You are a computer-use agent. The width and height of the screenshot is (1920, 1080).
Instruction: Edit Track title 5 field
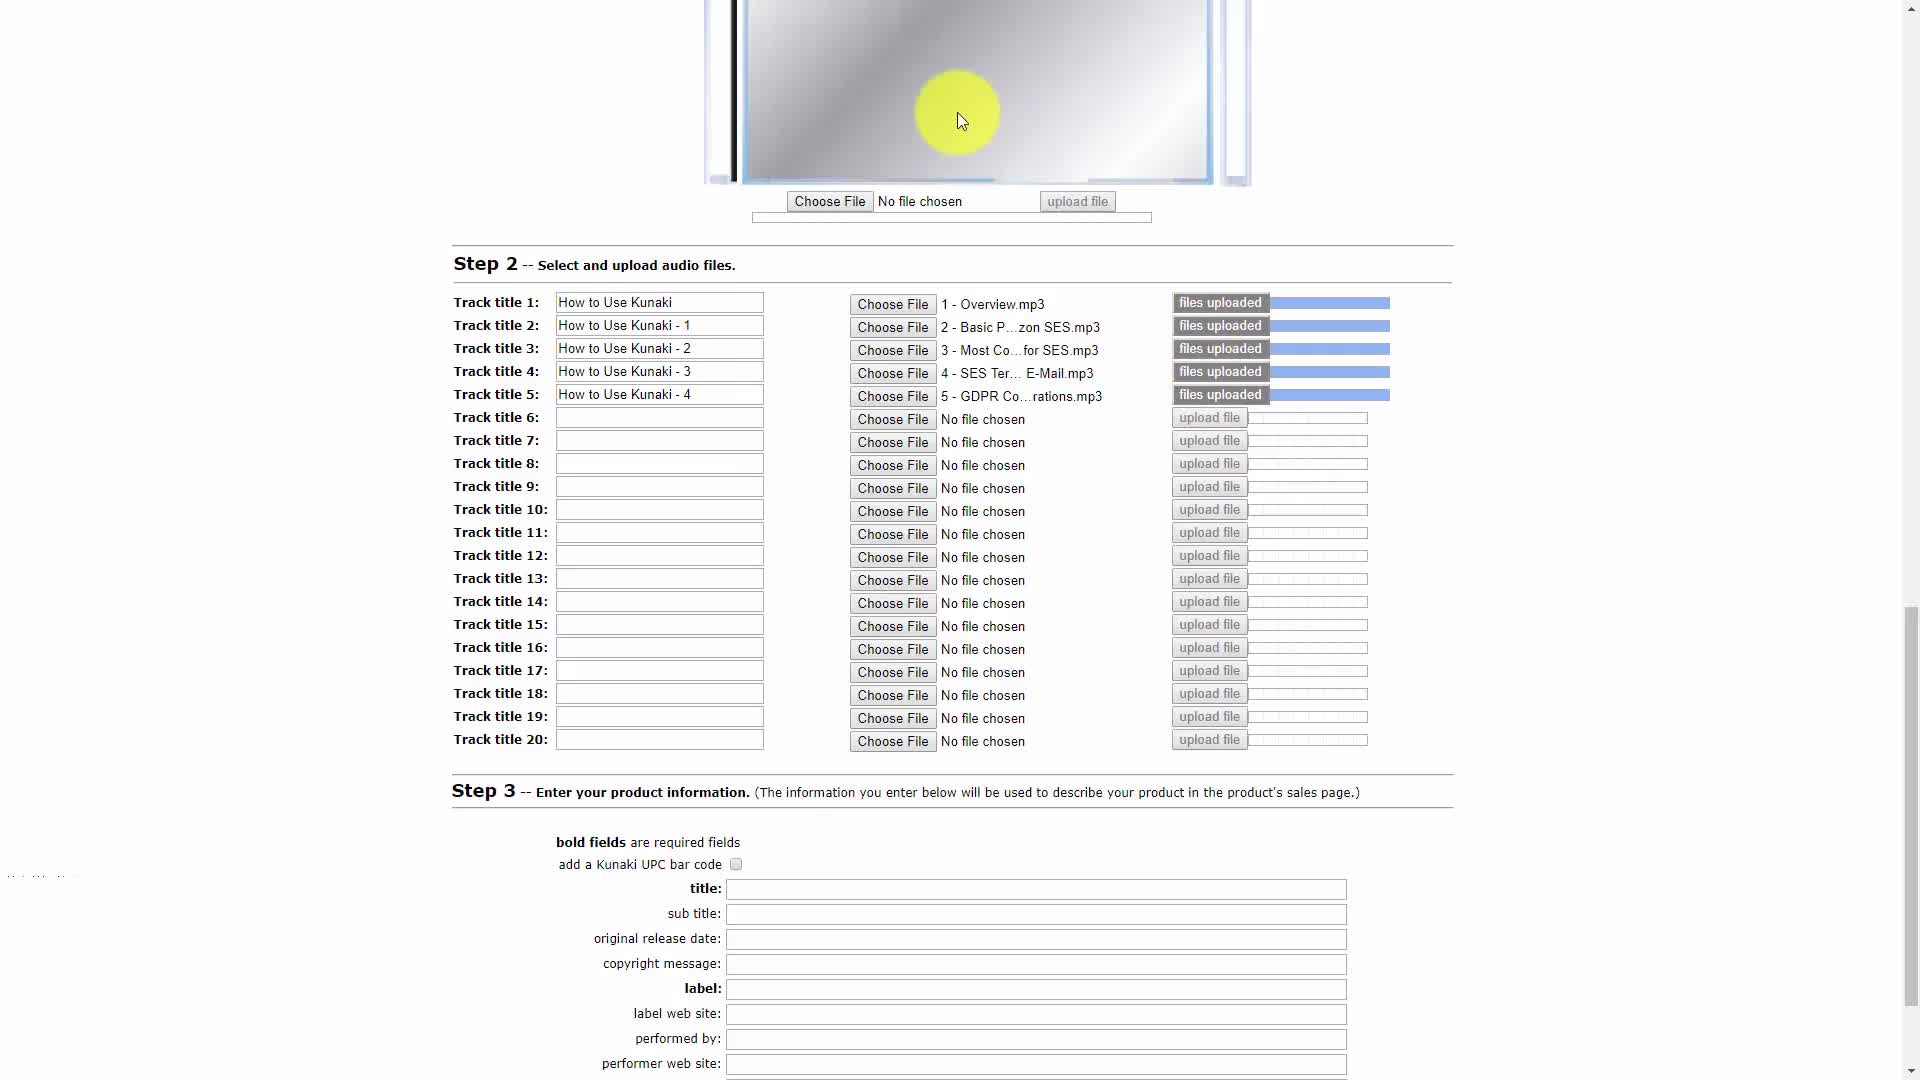660,394
